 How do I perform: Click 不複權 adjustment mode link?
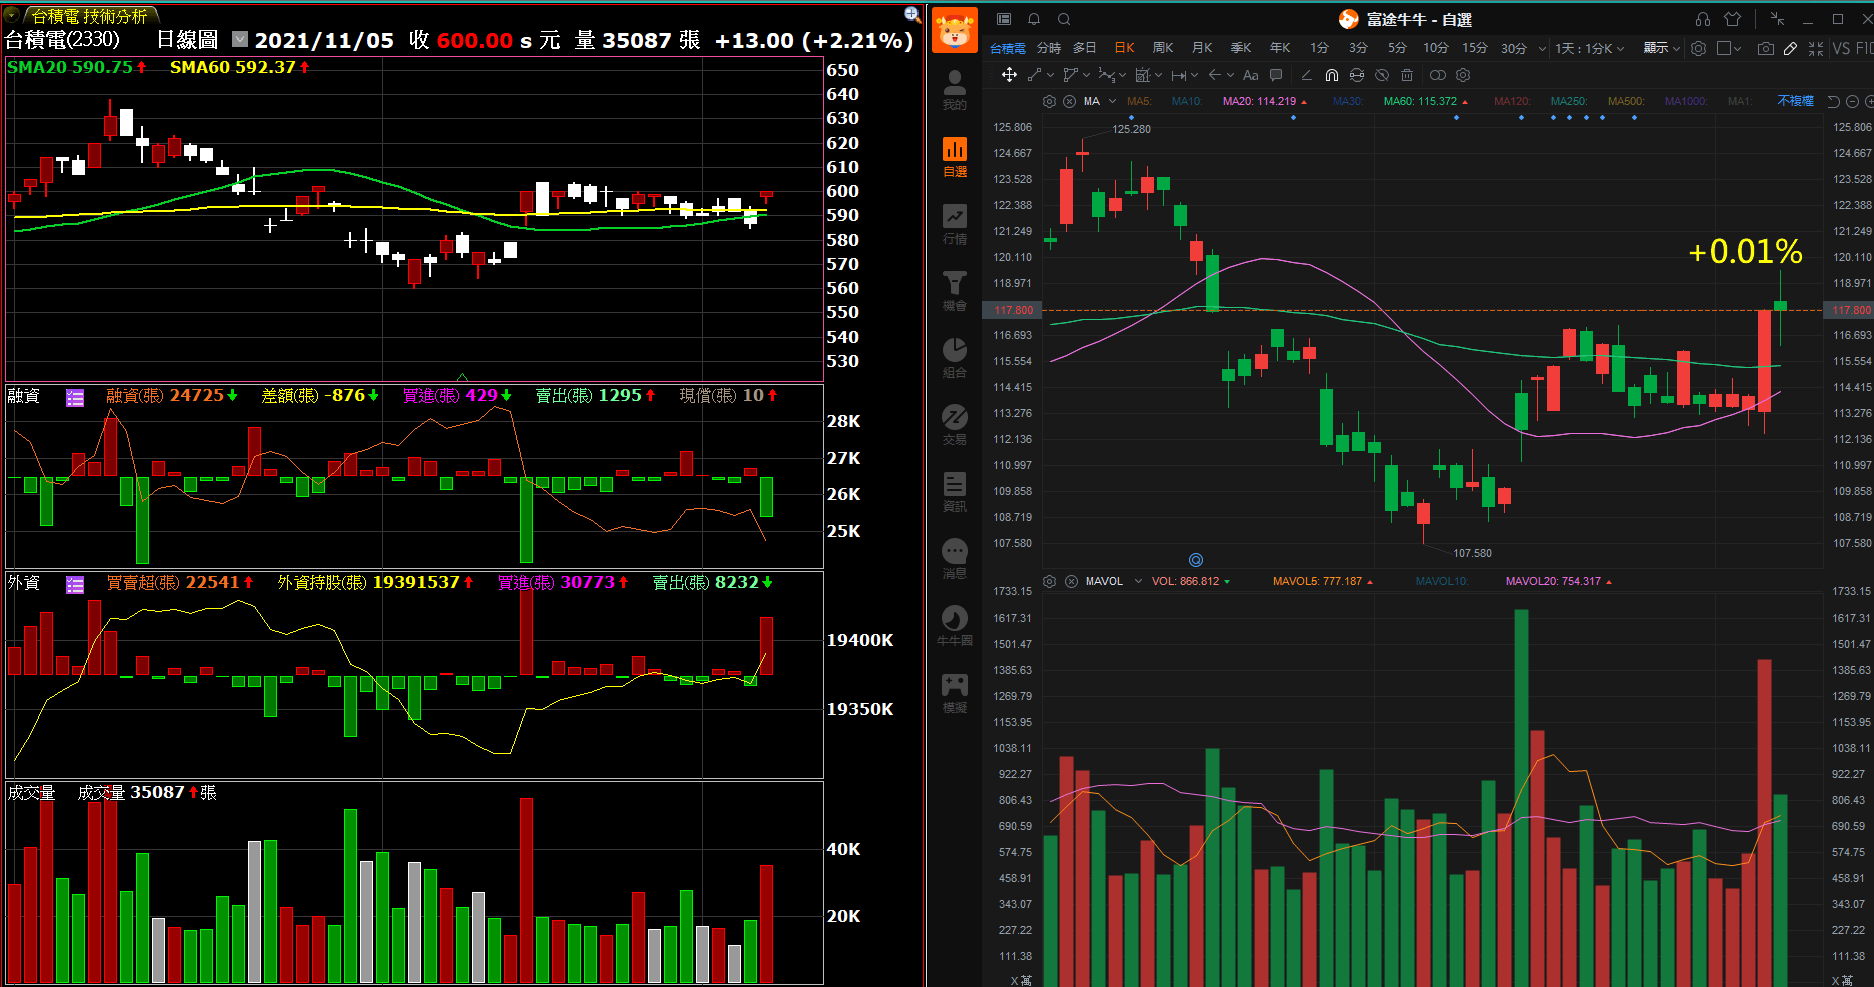[x=1796, y=101]
